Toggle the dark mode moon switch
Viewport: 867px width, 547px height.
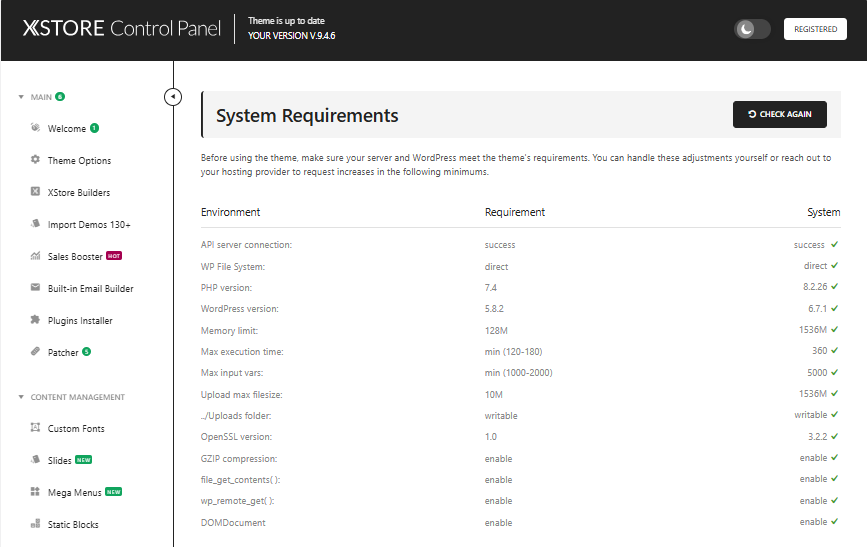pyautogui.click(x=752, y=29)
